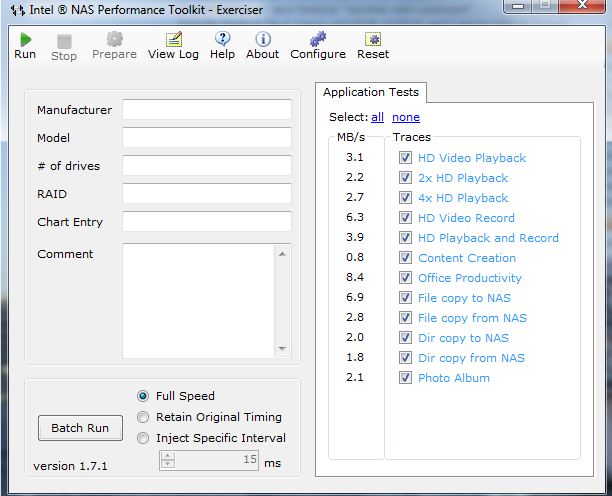
Task: Click the Prepare gear icon
Action: click(115, 39)
